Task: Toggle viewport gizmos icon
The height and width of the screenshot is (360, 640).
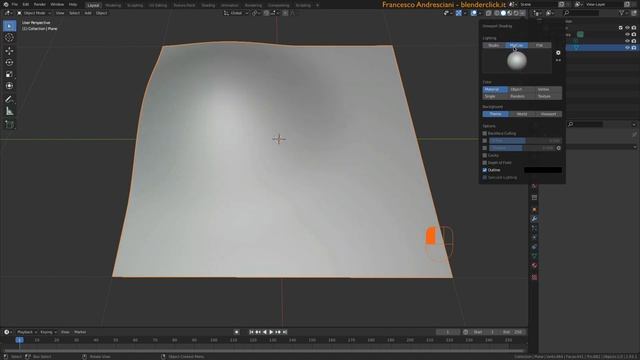Action: 458,13
